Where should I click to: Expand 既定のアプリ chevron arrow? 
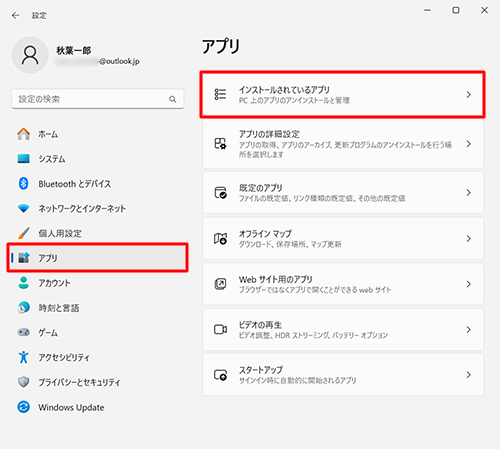tap(468, 193)
